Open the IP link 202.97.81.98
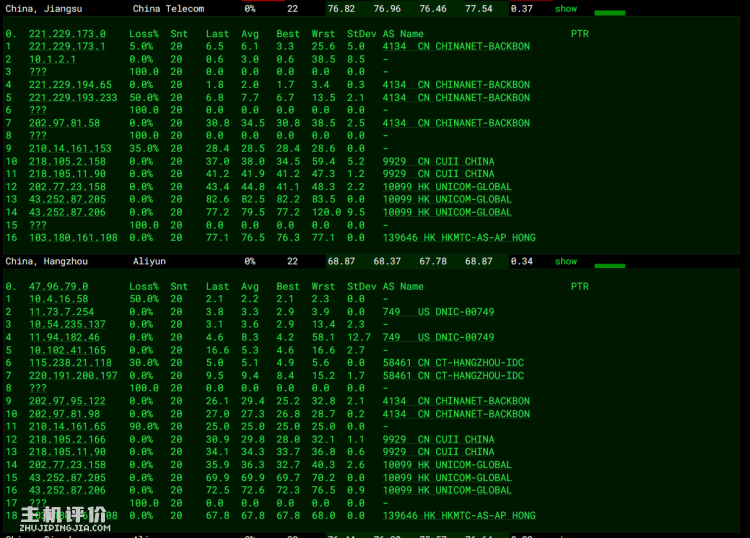Viewport: 750px width, 538px height. tap(64, 414)
